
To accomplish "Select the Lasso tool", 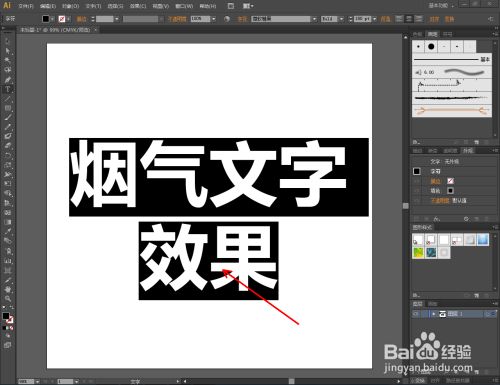I will click(x=8, y=70).
